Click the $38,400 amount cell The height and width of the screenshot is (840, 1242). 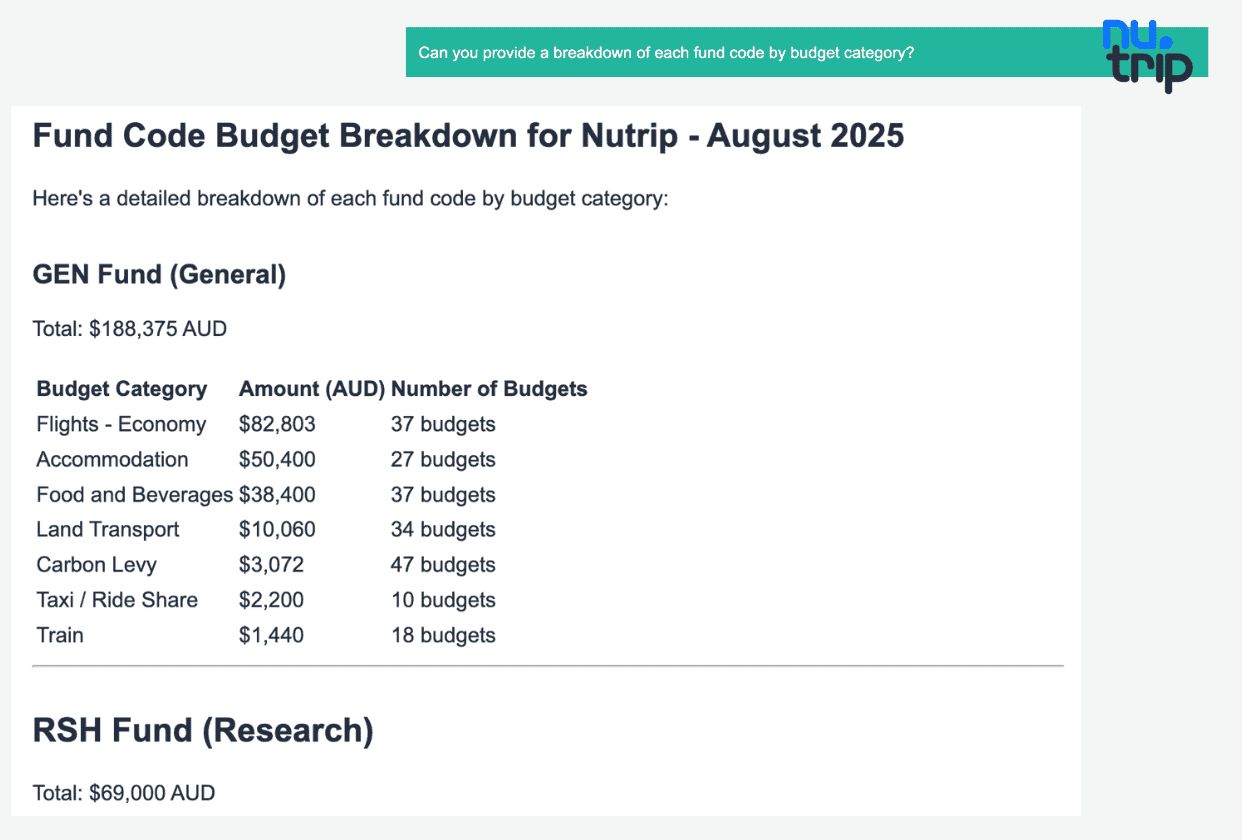pyautogui.click(x=277, y=494)
